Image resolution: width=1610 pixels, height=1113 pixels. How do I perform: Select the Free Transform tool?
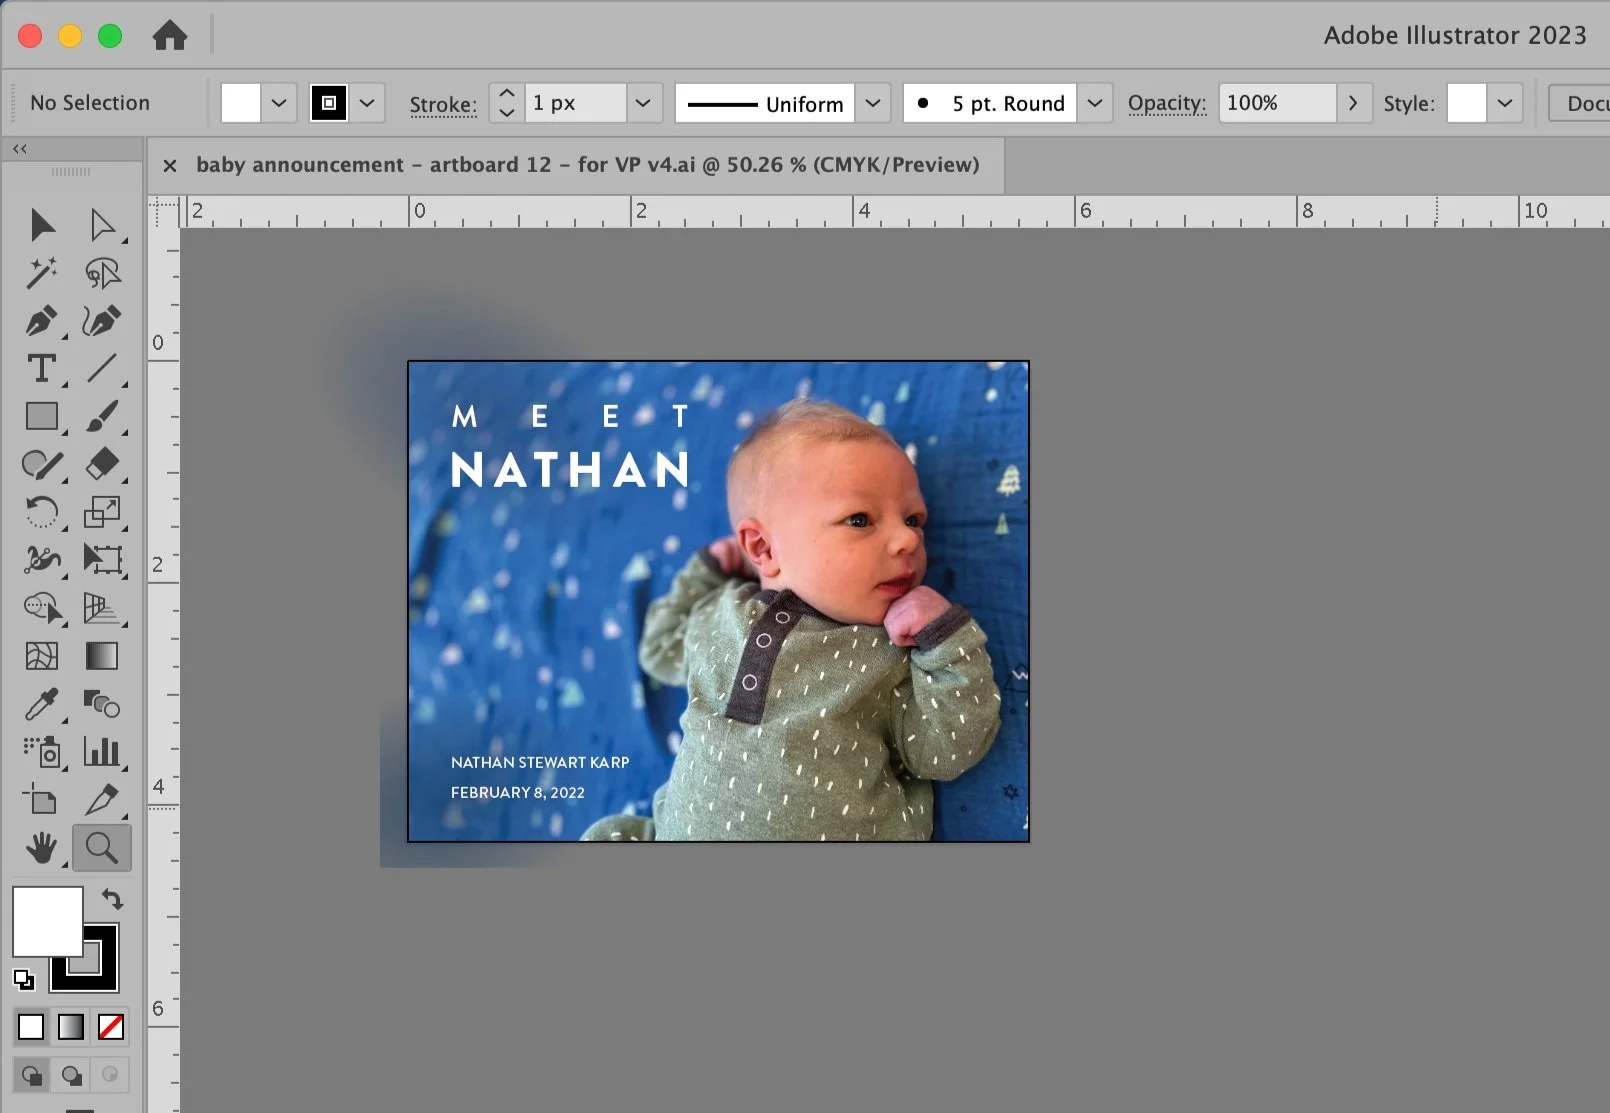click(x=102, y=559)
